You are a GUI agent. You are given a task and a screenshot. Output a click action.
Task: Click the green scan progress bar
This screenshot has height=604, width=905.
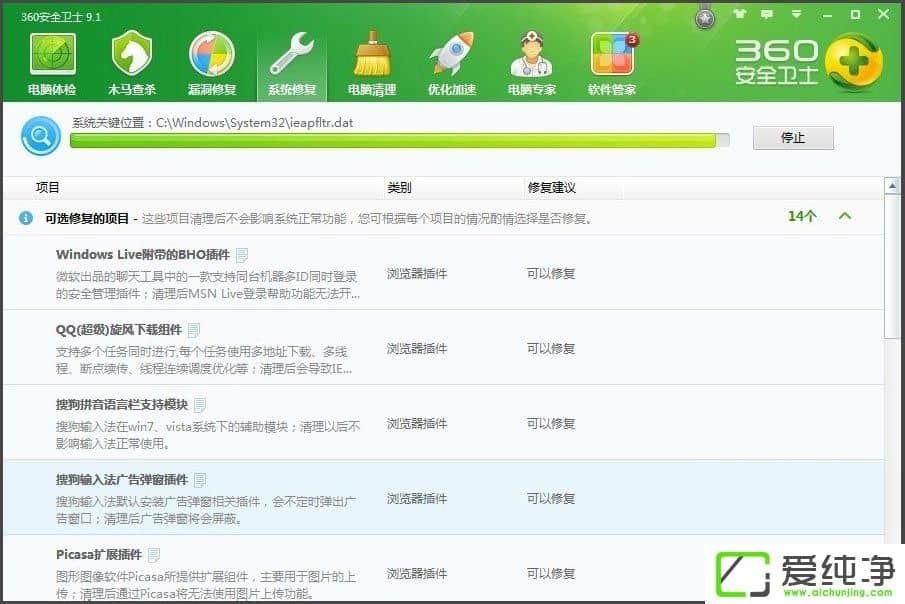(x=399, y=140)
